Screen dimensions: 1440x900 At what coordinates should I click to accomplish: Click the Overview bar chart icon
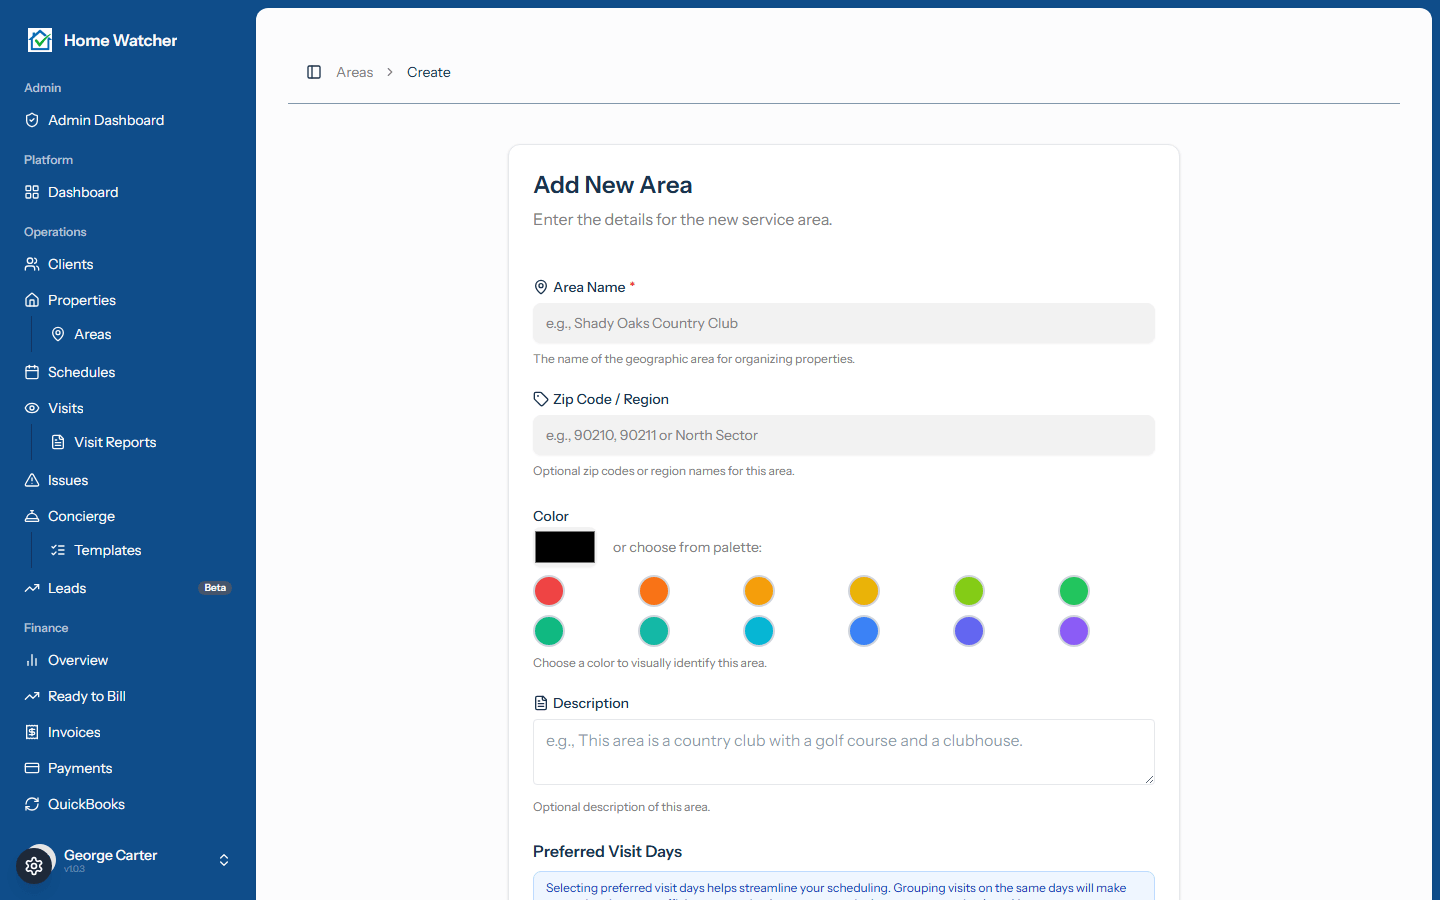[x=32, y=660]
